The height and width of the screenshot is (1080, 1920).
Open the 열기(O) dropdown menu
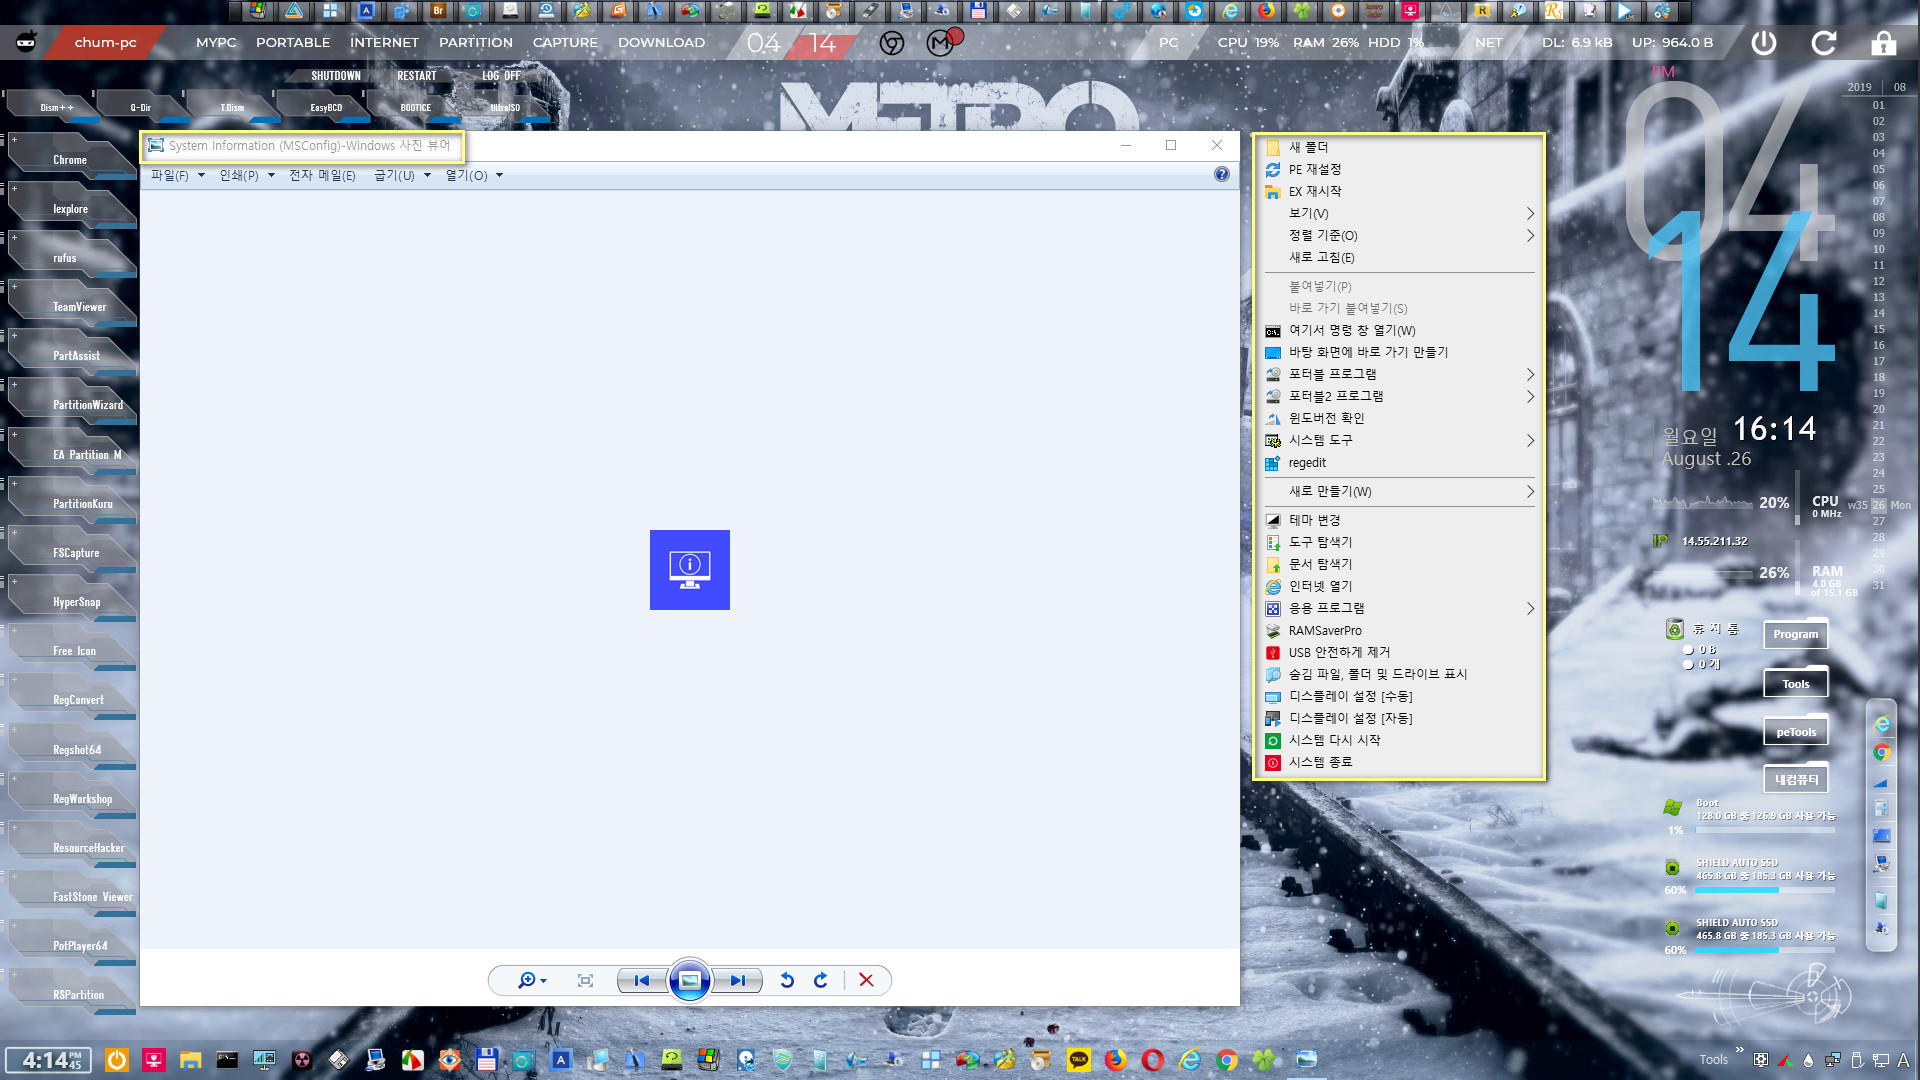coord(474,175)
